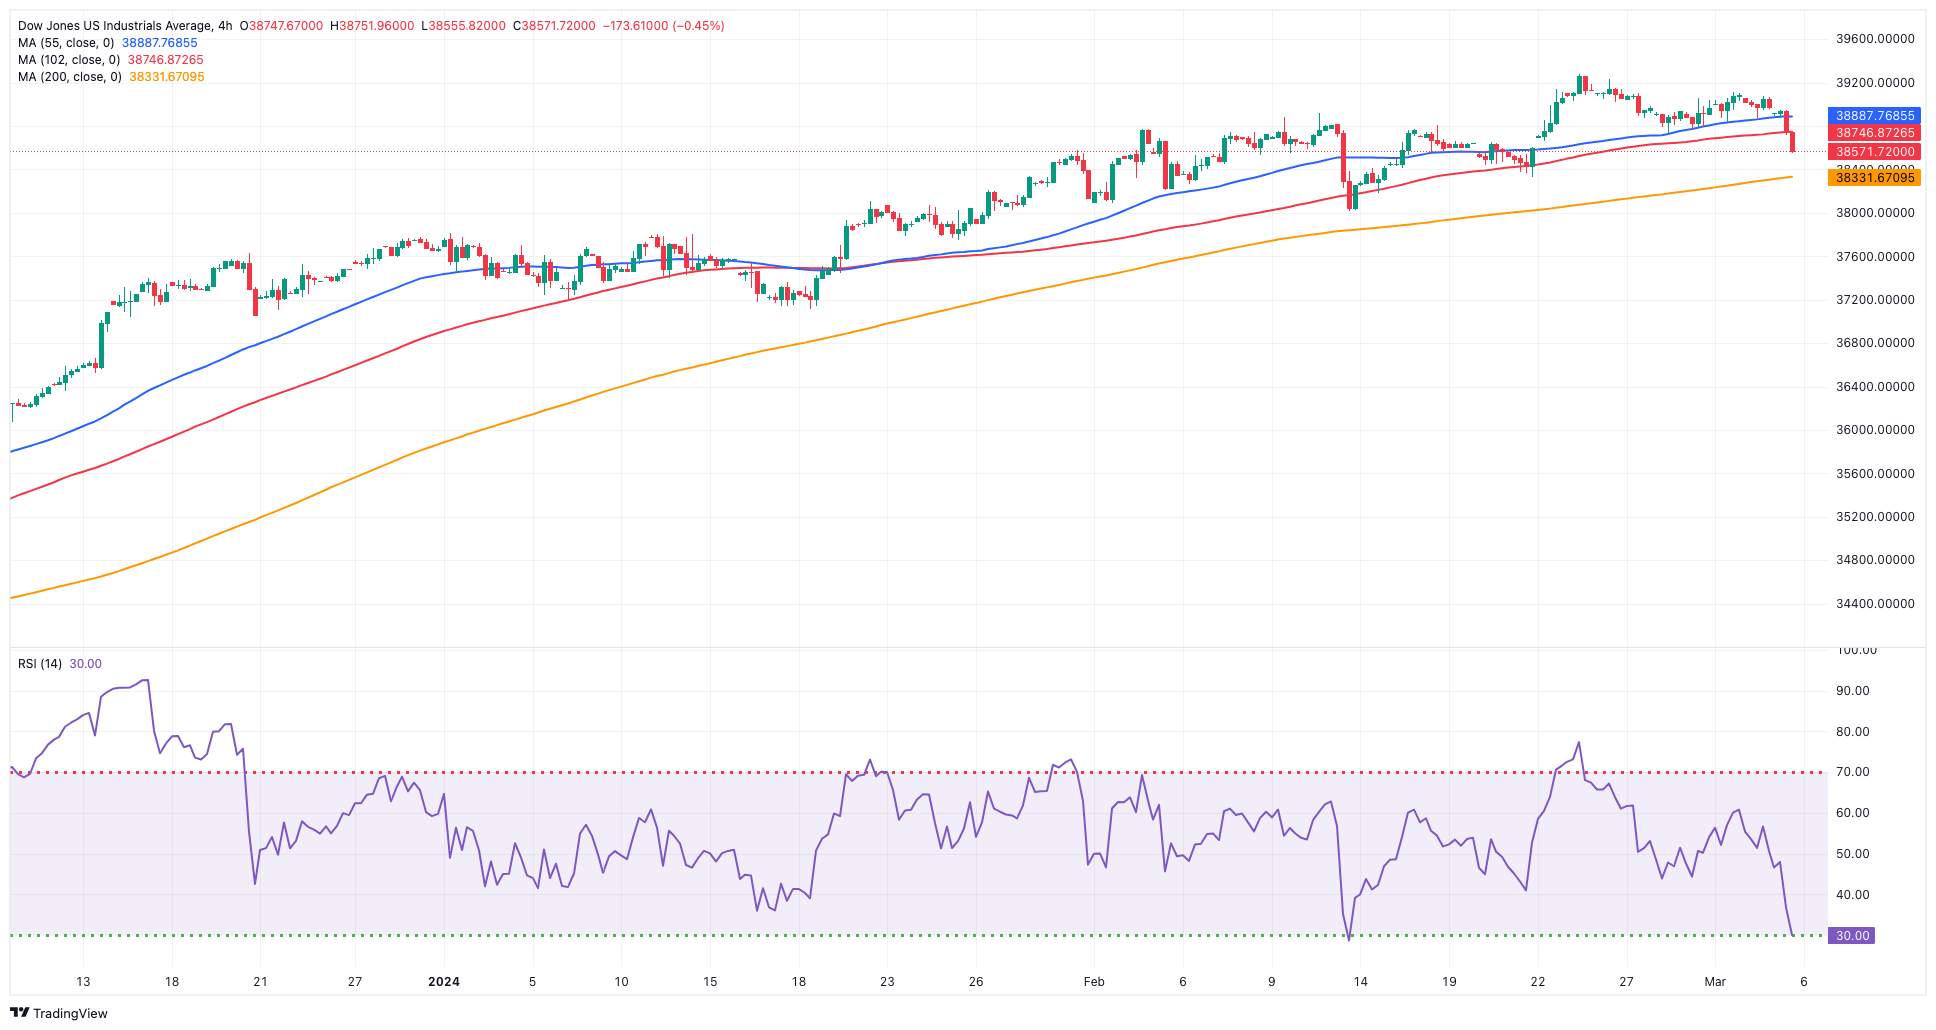
Task: Click the 22 date label on time axis
Action: (1537, 982)
